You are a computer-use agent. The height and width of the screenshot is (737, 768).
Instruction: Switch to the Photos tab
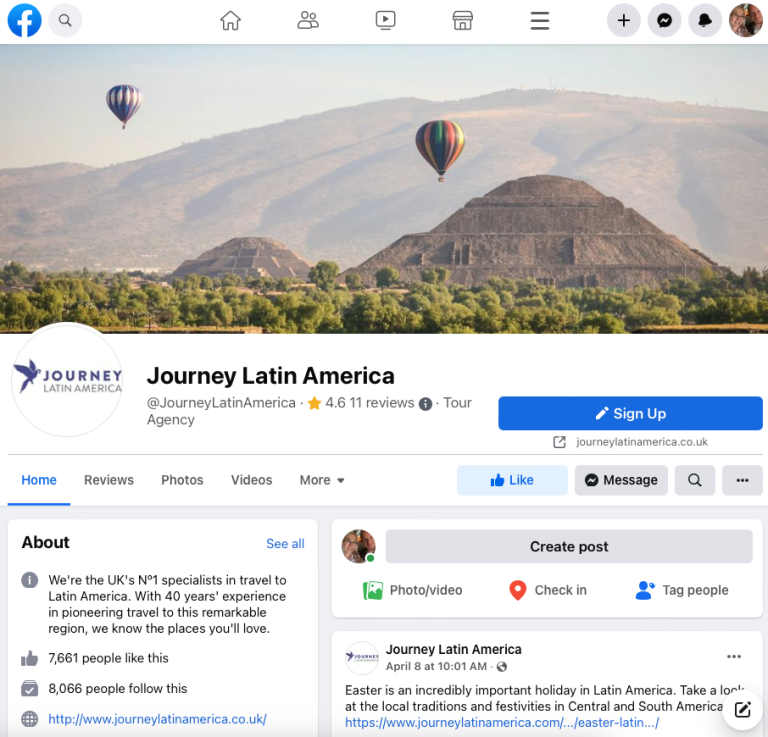click(182, 480)
